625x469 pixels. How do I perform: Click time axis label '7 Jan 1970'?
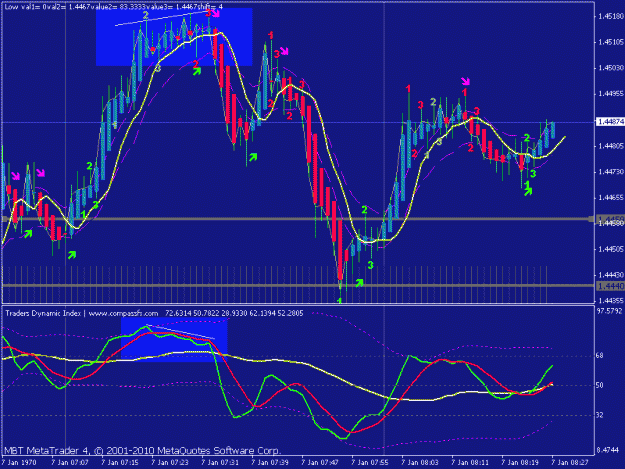pyautogui.click(x=19, y=463)
